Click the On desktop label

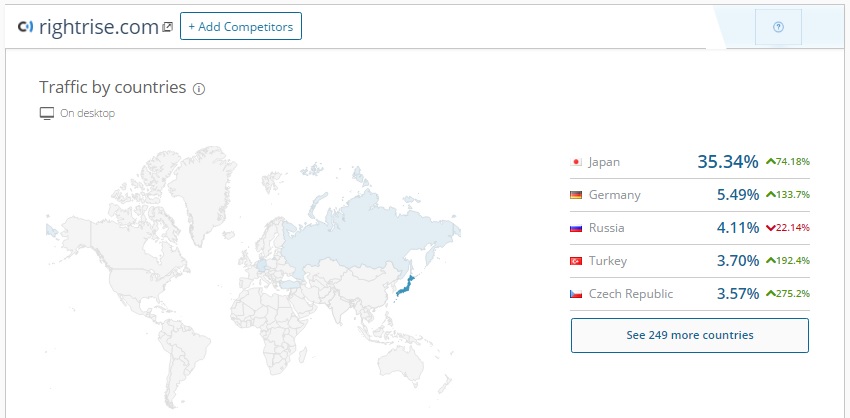pyautogui.click(x=87, y=113)
